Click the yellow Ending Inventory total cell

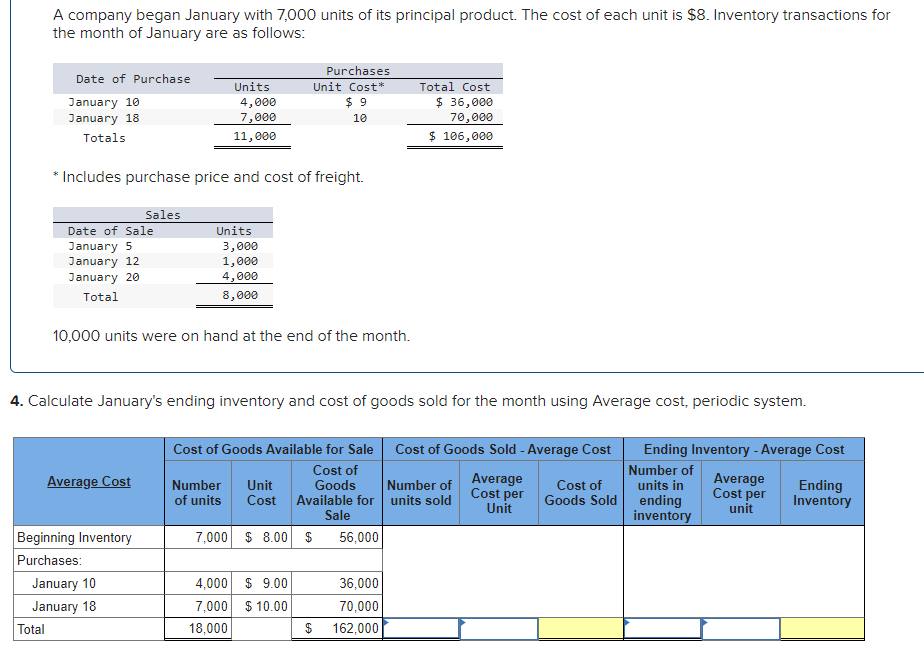click(x=822, y=629)
